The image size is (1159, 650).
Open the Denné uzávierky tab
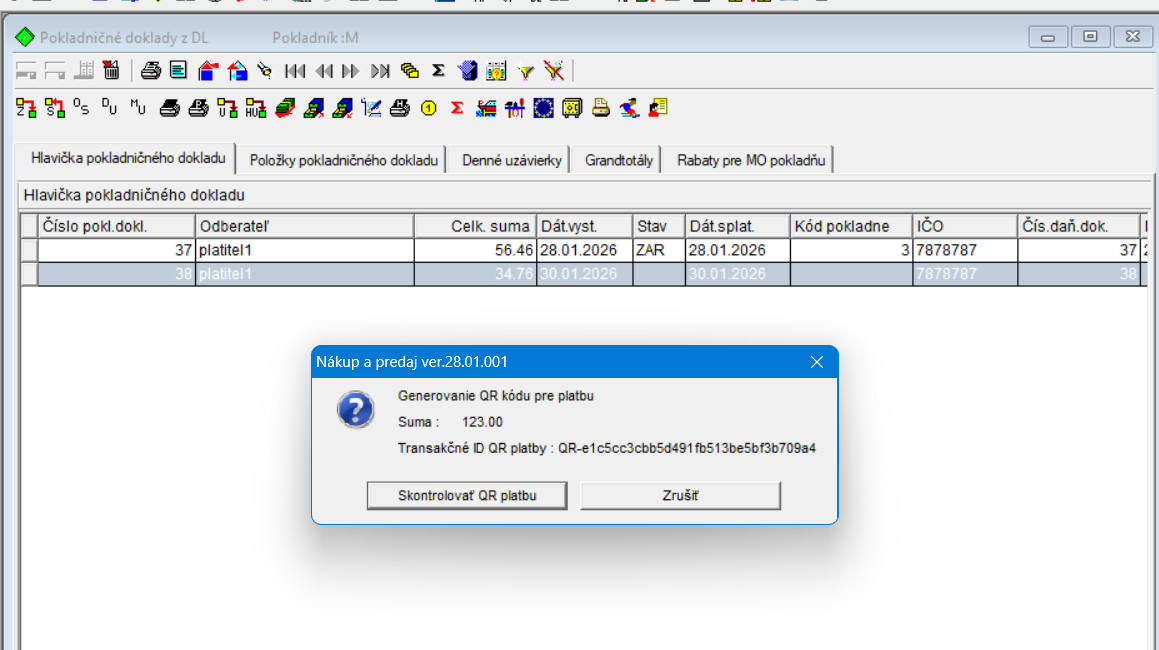513,160
